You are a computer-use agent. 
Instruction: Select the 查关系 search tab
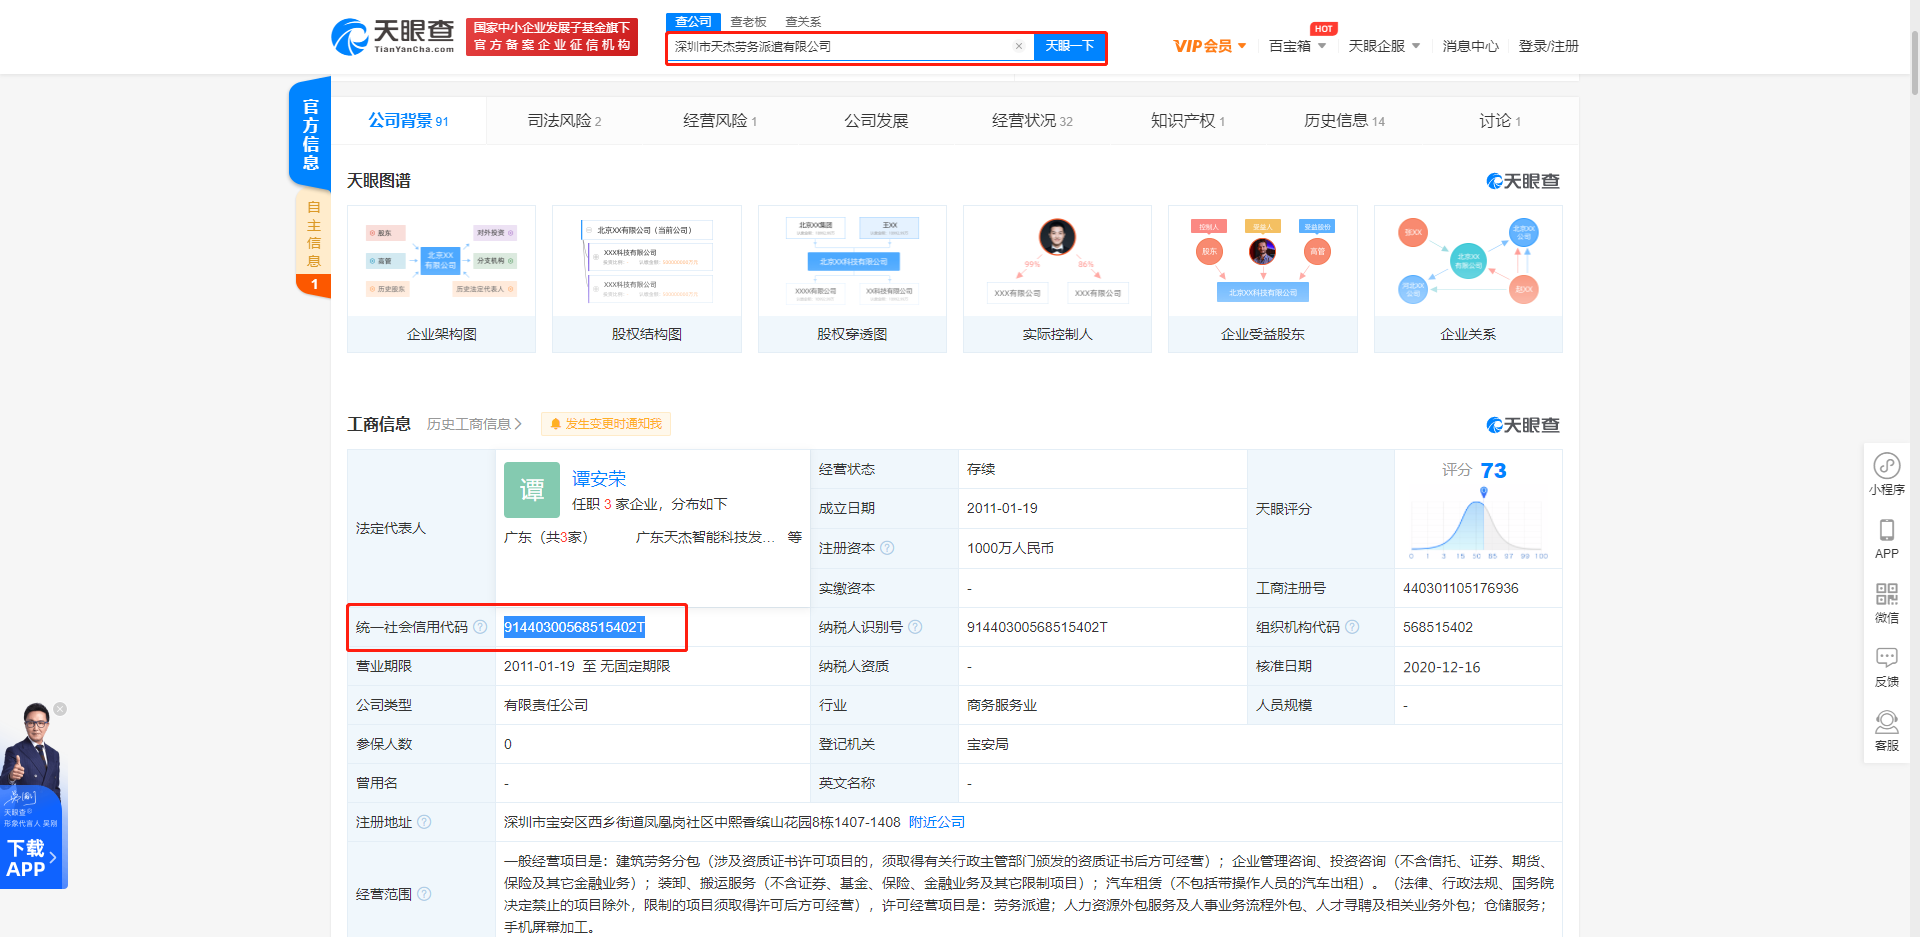pyautogui.click(x=803, y=21)
